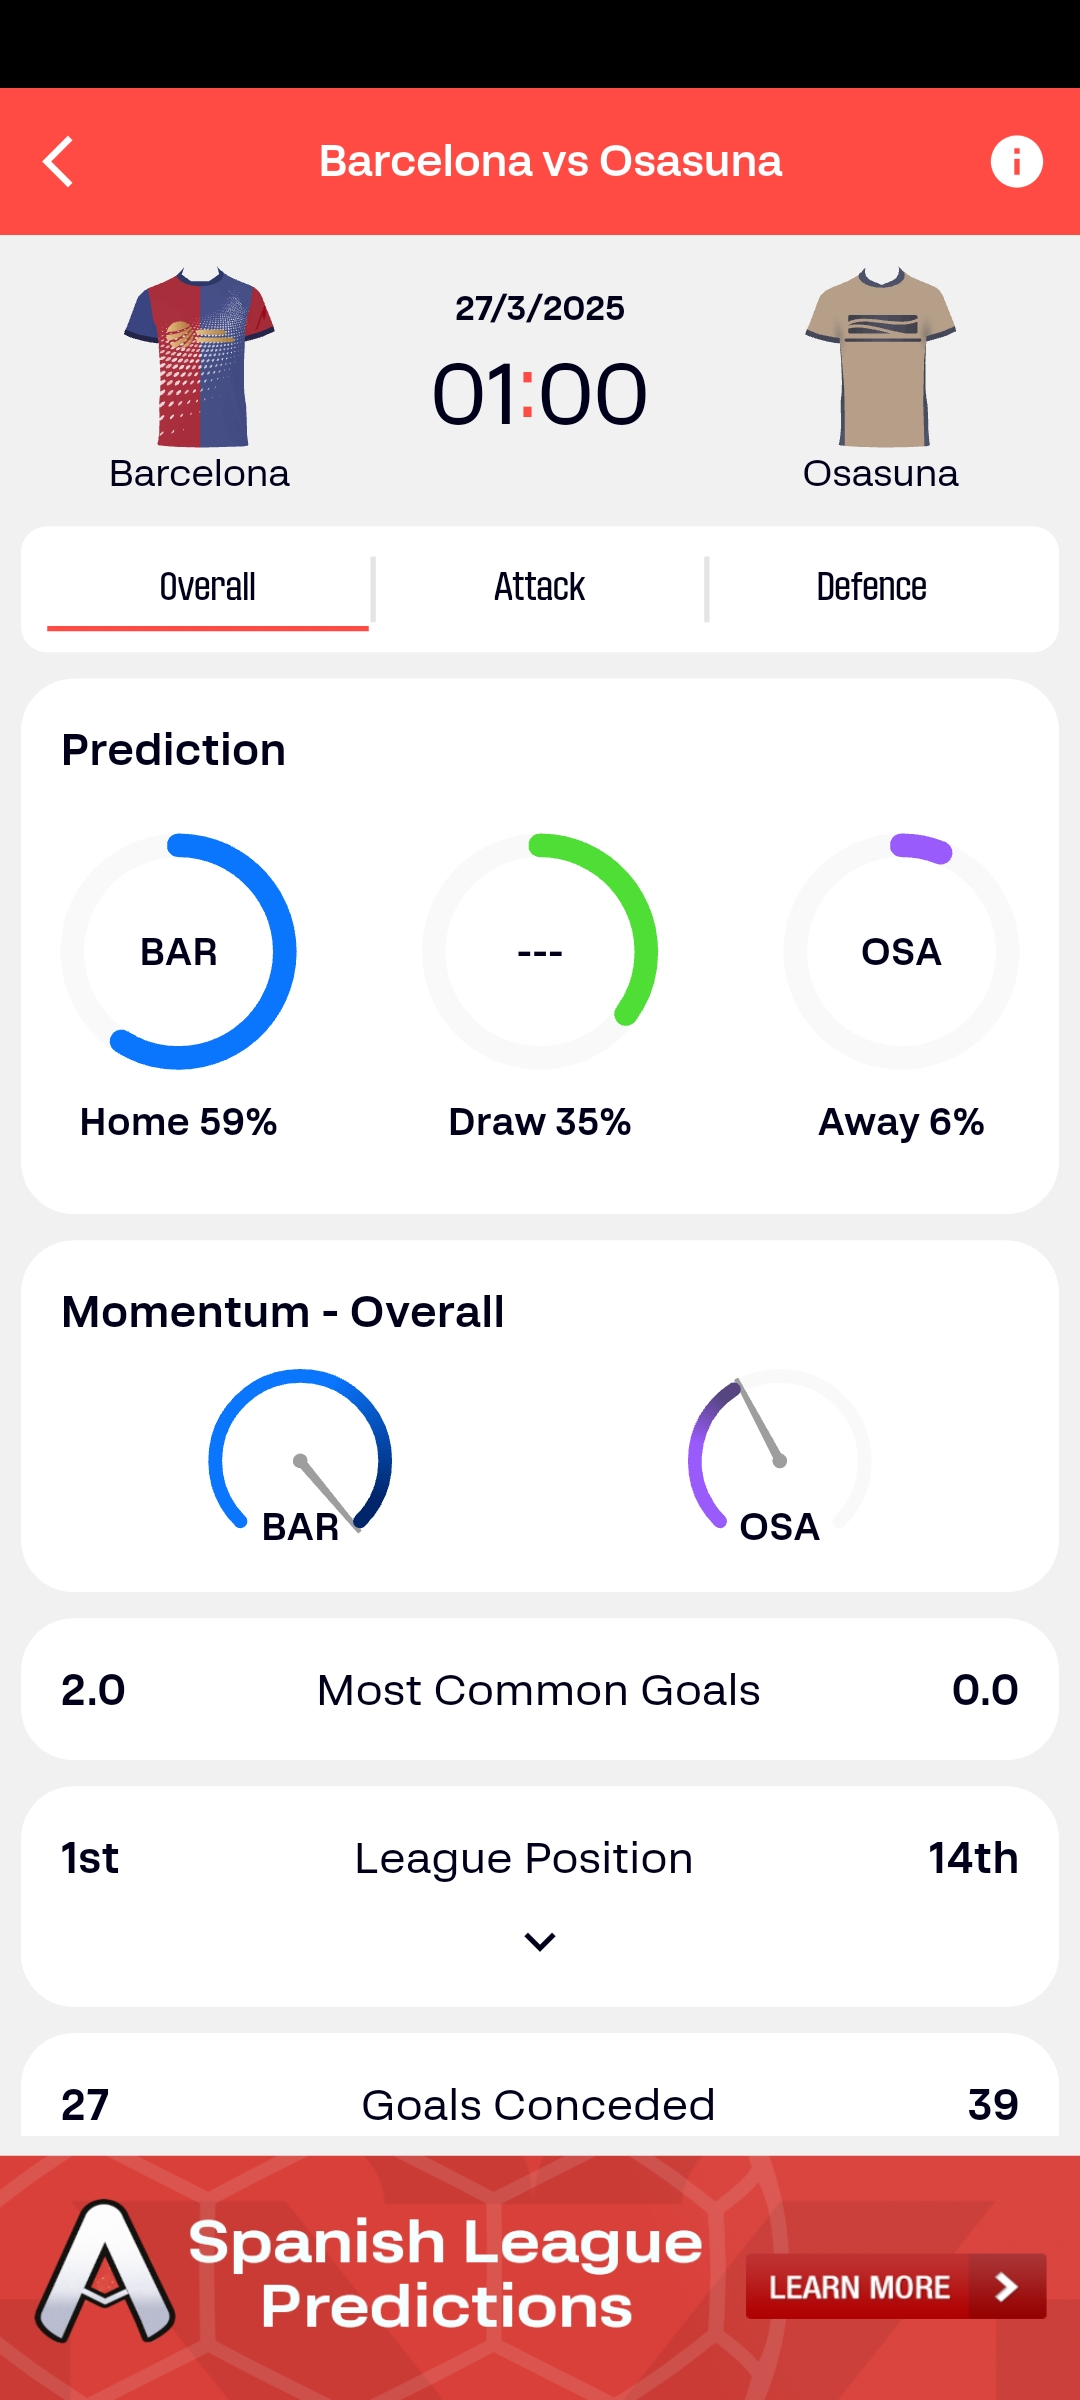This screenshot has width=1080, height=2400.
Task: Tap the Draw 35% prediction ring
Action: point(540,951)
